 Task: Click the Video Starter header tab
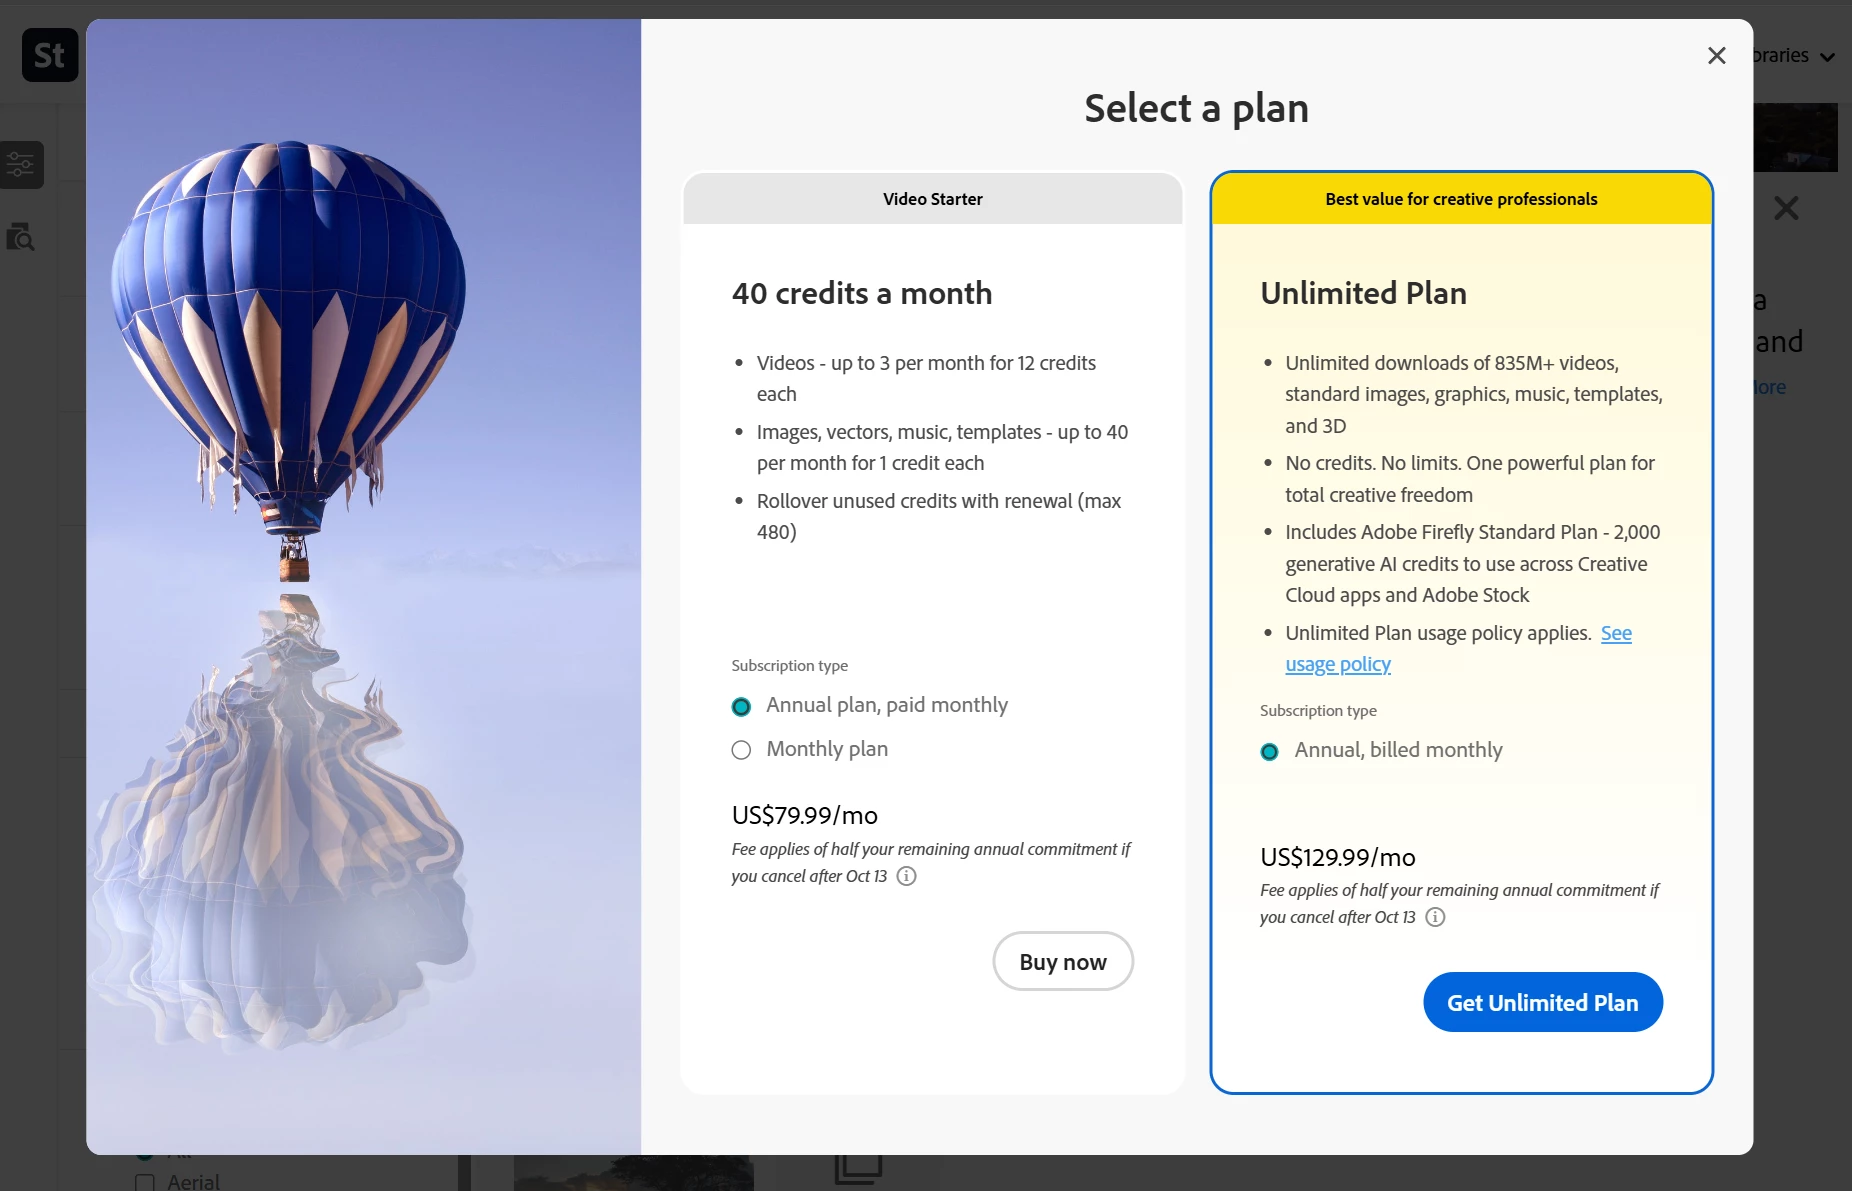932,199
